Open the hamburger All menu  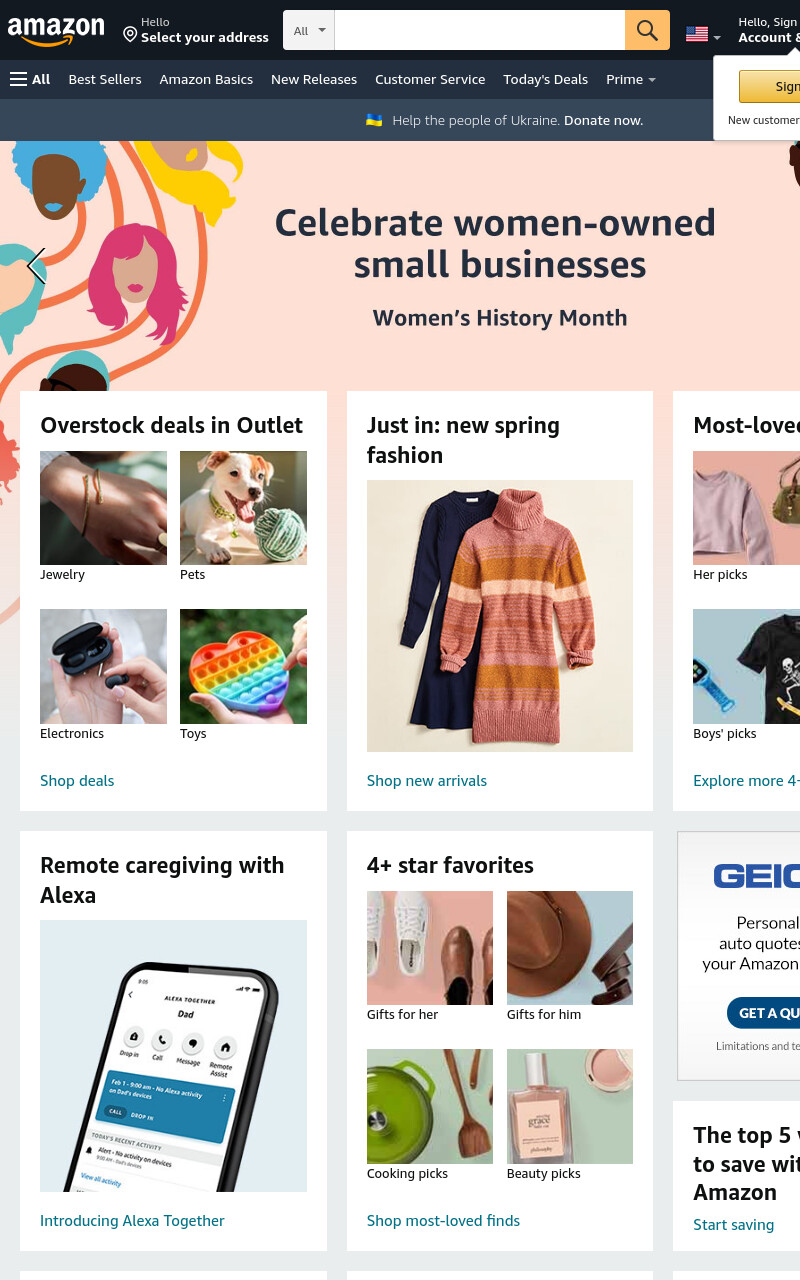click(30, 79)
